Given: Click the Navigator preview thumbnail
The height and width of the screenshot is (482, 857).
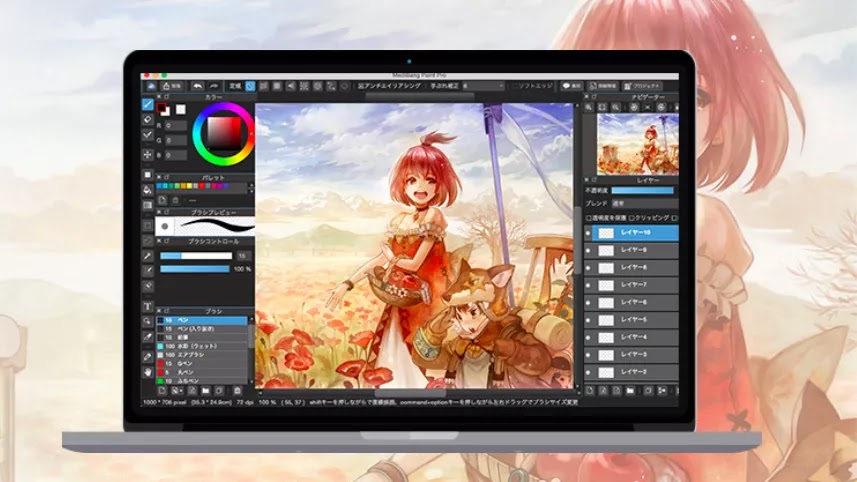Looking at the screenshot, I should 638,145.
